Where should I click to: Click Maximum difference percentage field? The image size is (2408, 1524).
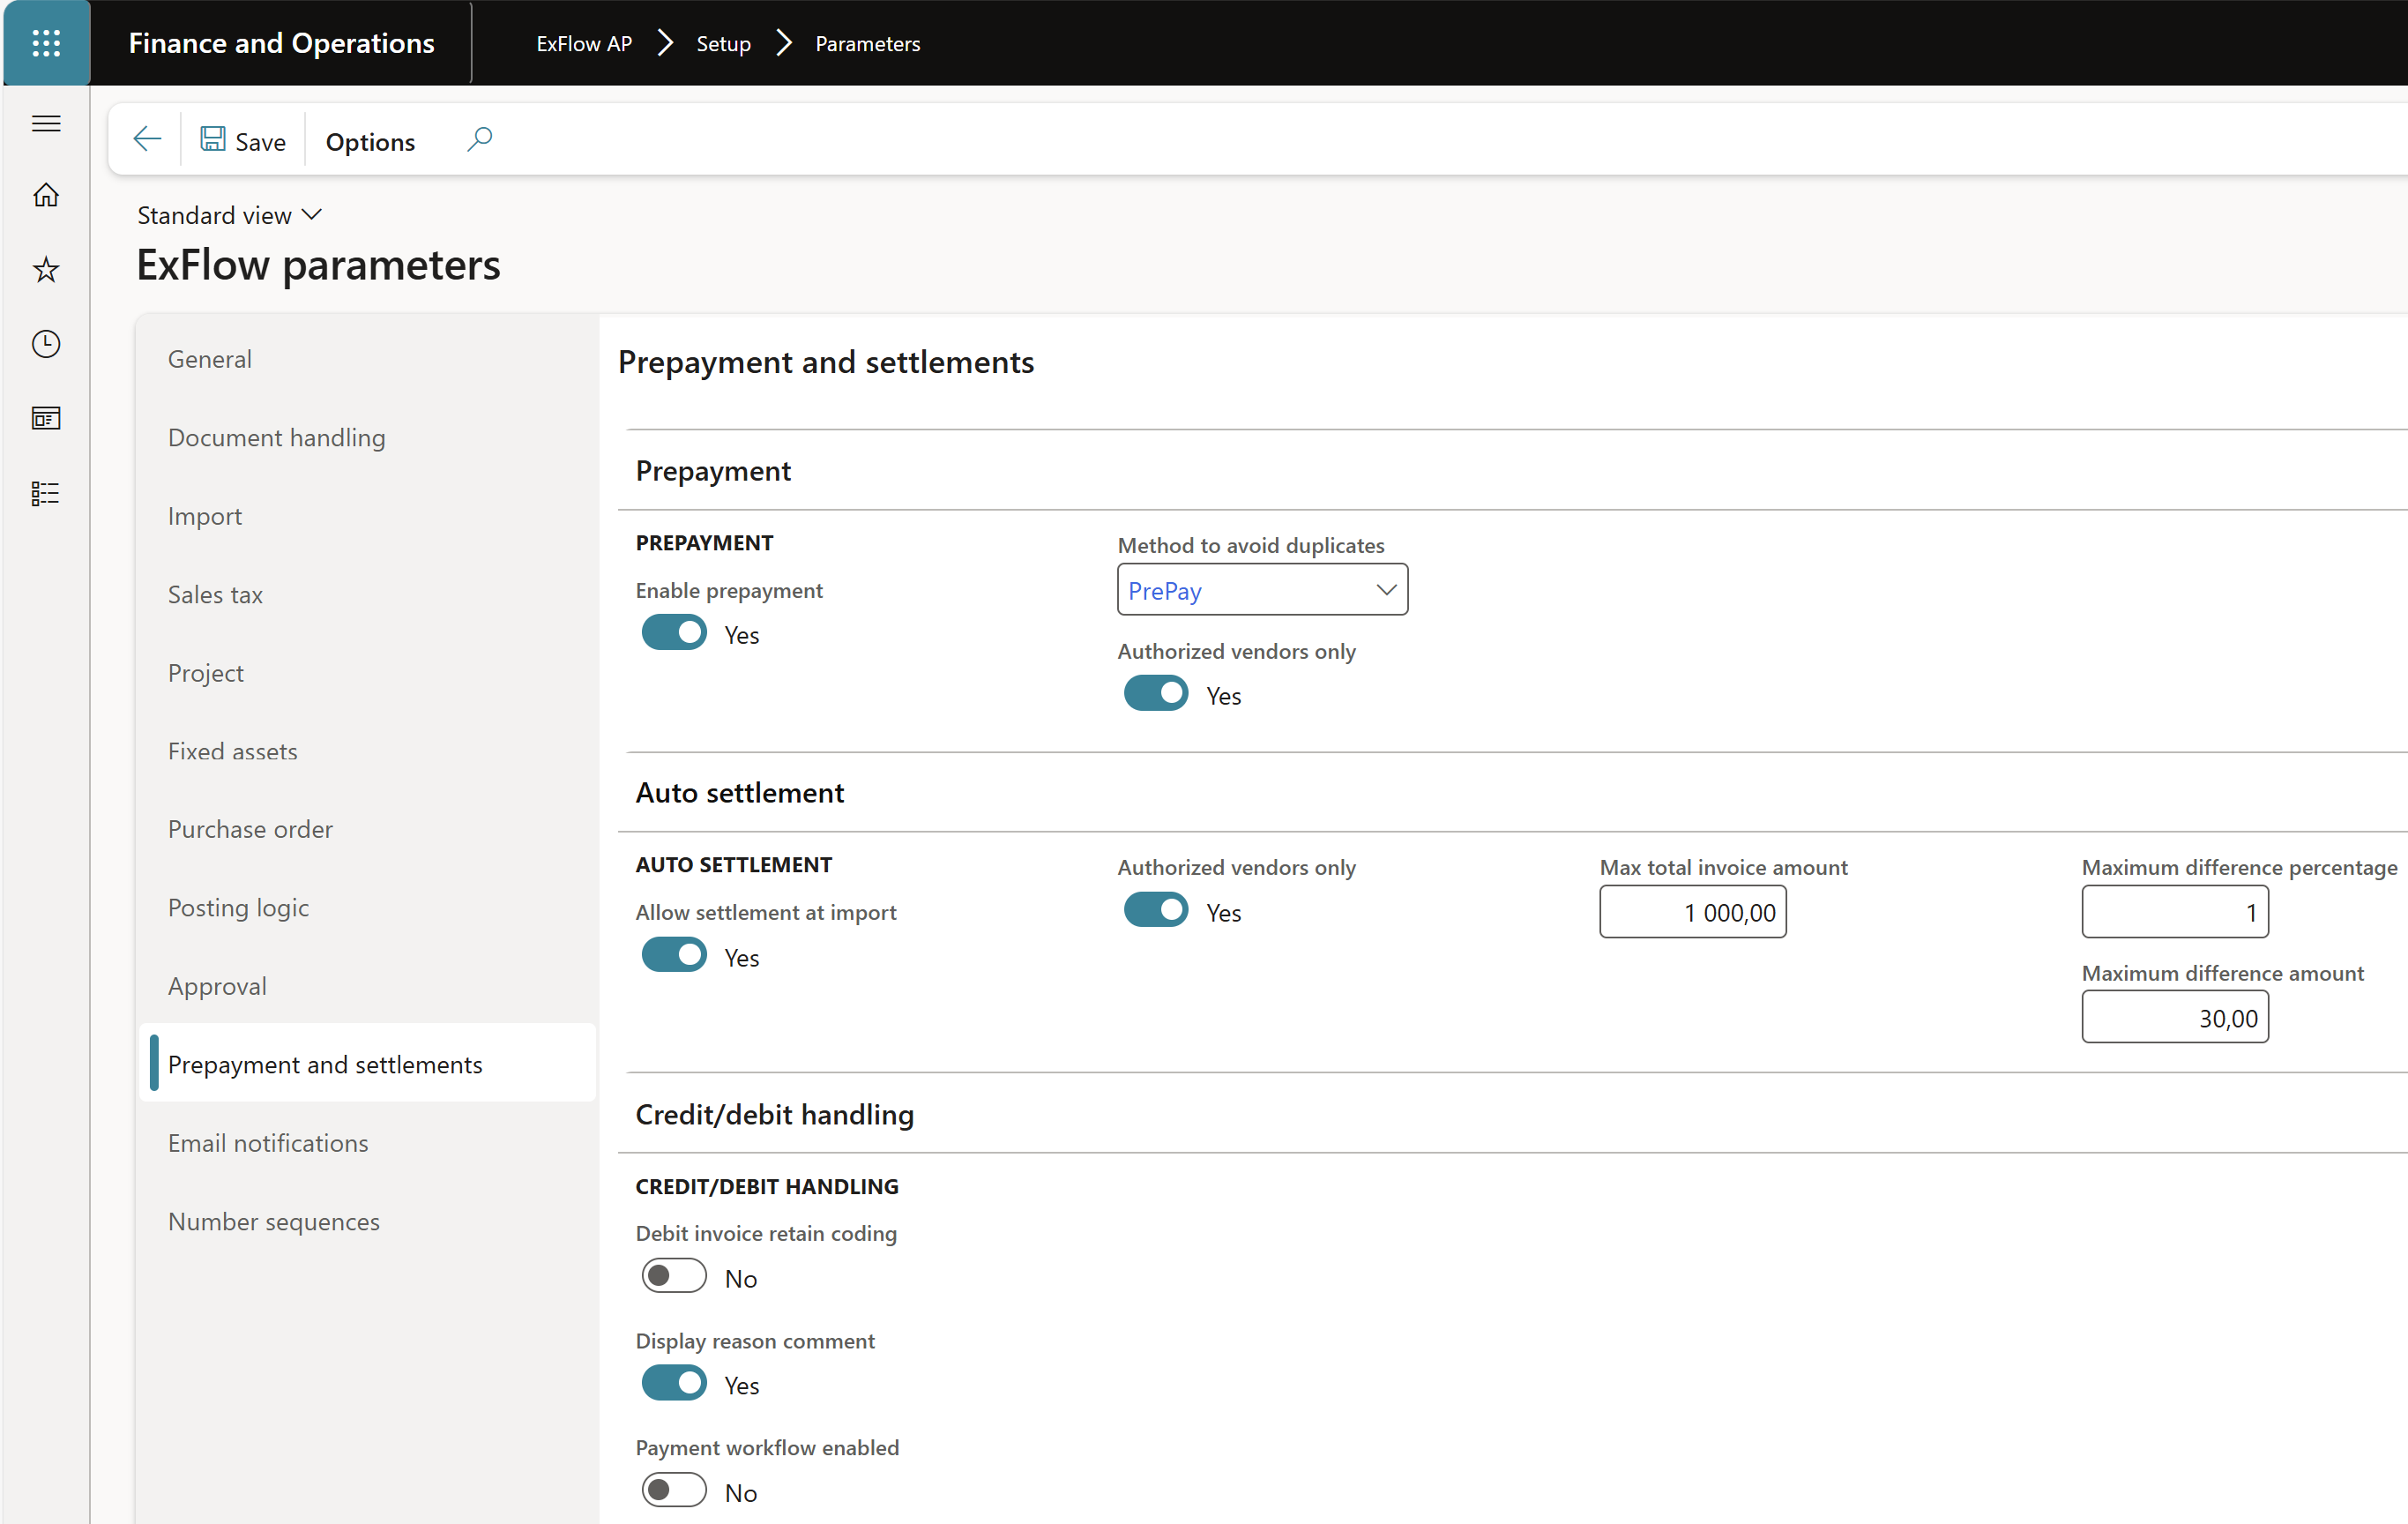(x=2174, y=912)
